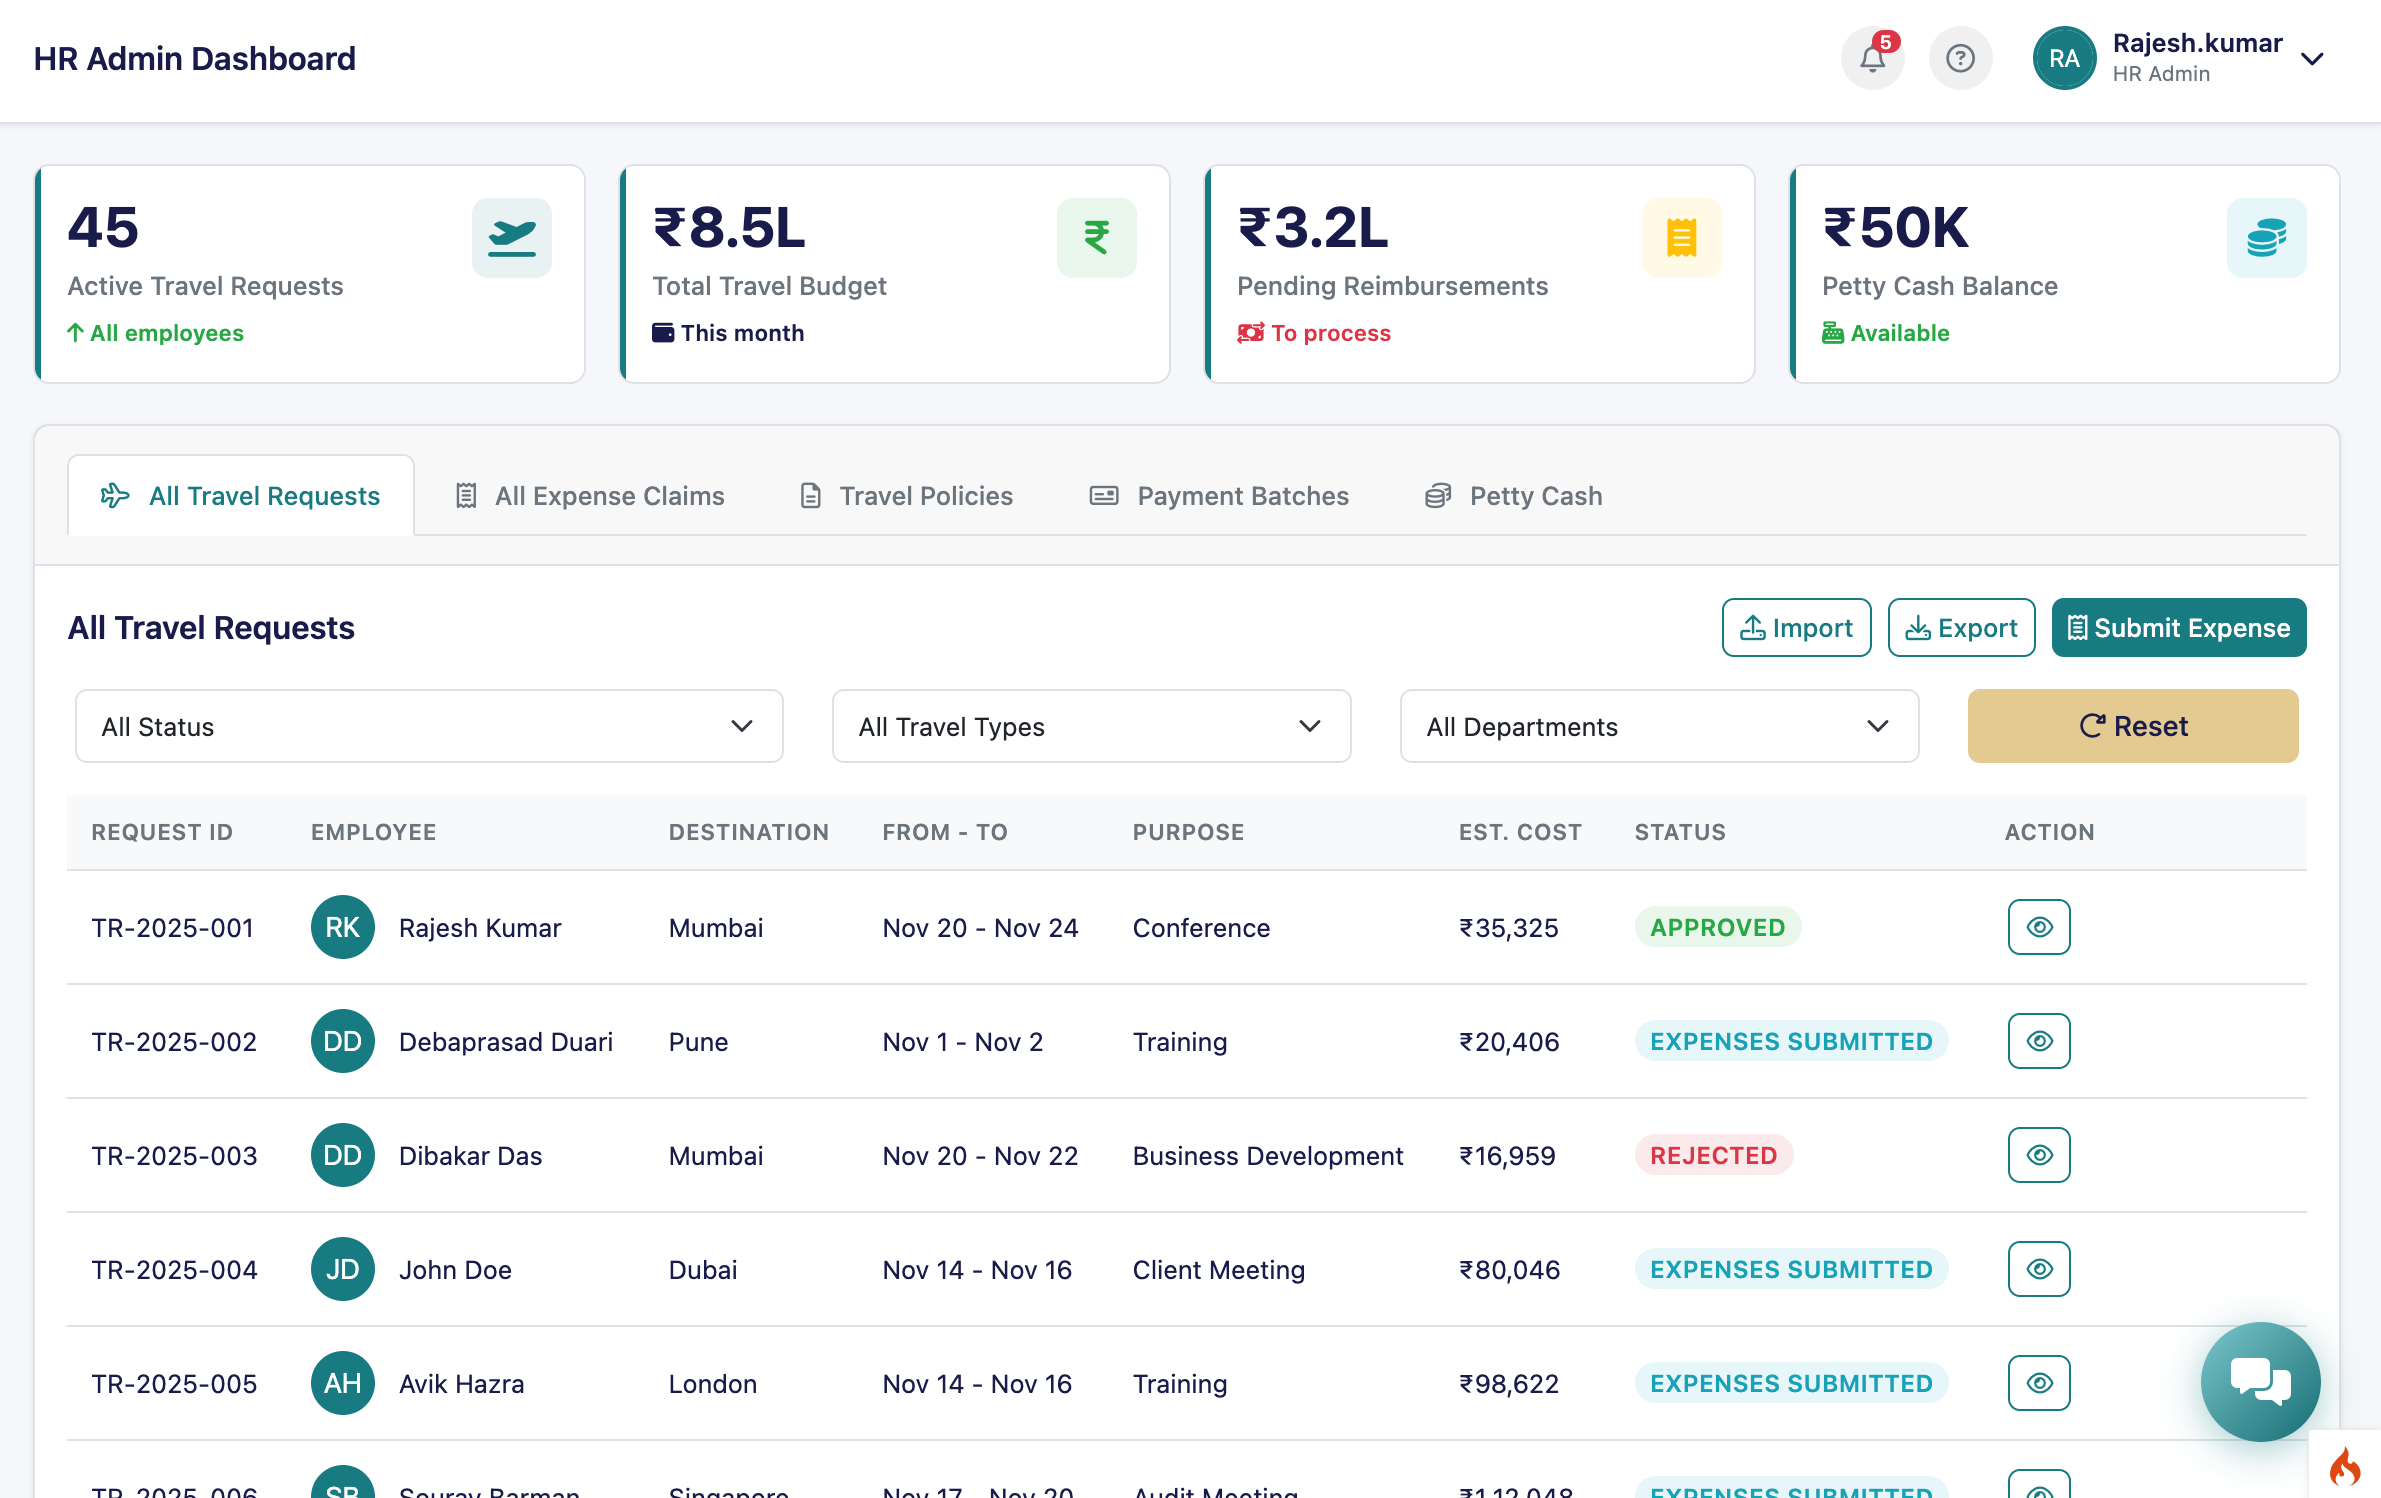
Task: Click the help question mark icon
Action: 1960,58
